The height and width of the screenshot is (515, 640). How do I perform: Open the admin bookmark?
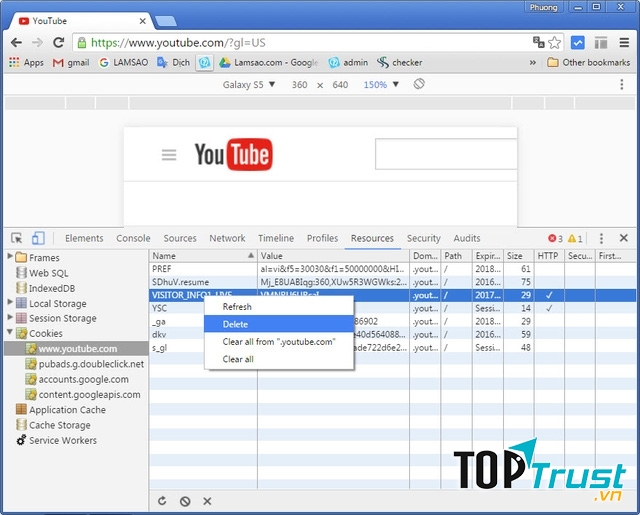pos(348,62)
